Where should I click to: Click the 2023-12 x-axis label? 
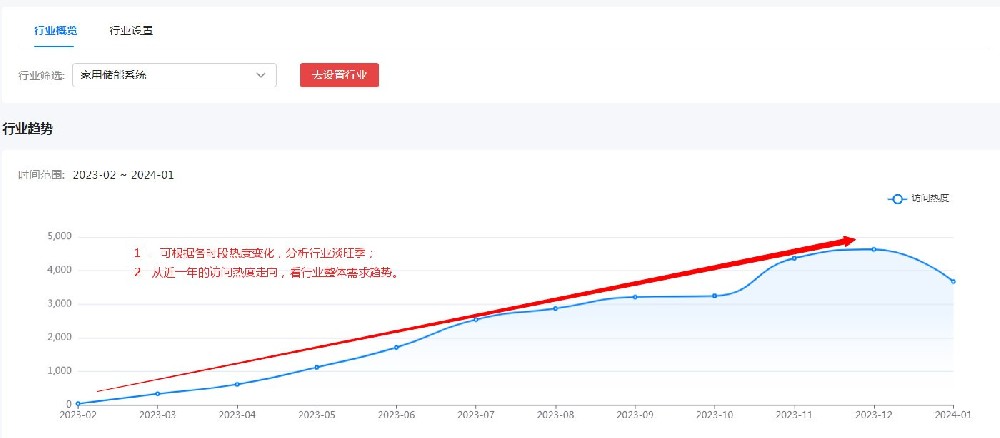click(874, 414)
